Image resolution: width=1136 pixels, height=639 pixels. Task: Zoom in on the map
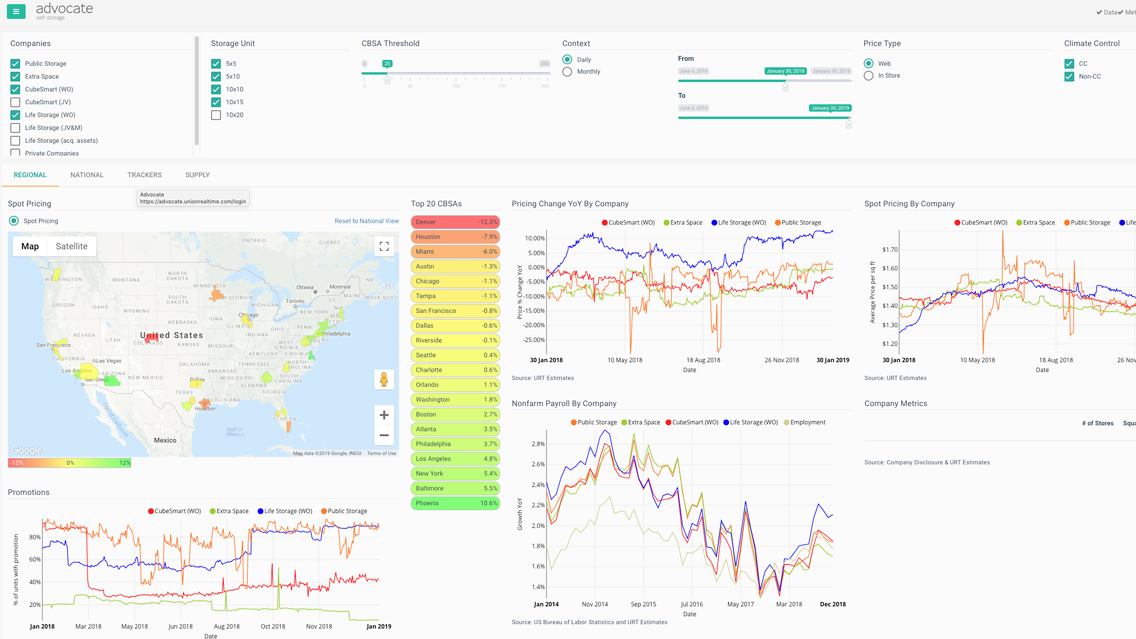point(384,415)
